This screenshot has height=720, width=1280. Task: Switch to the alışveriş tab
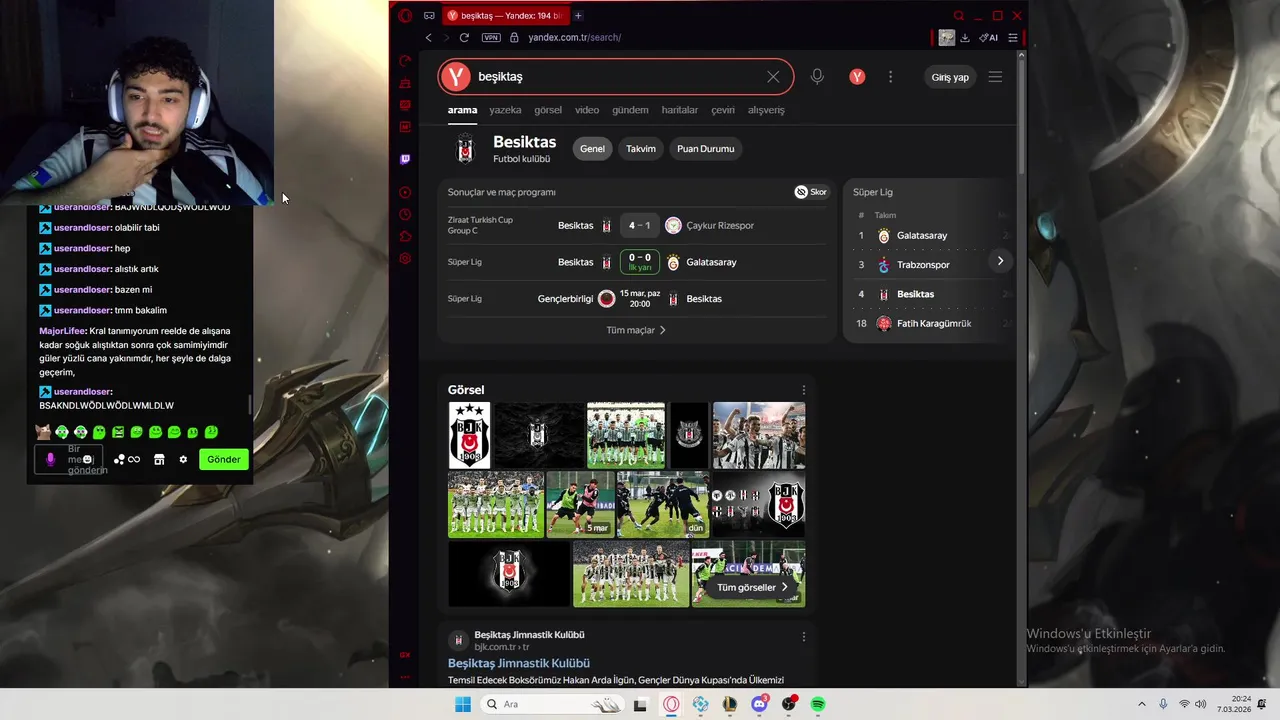click(x=766, y=110)
